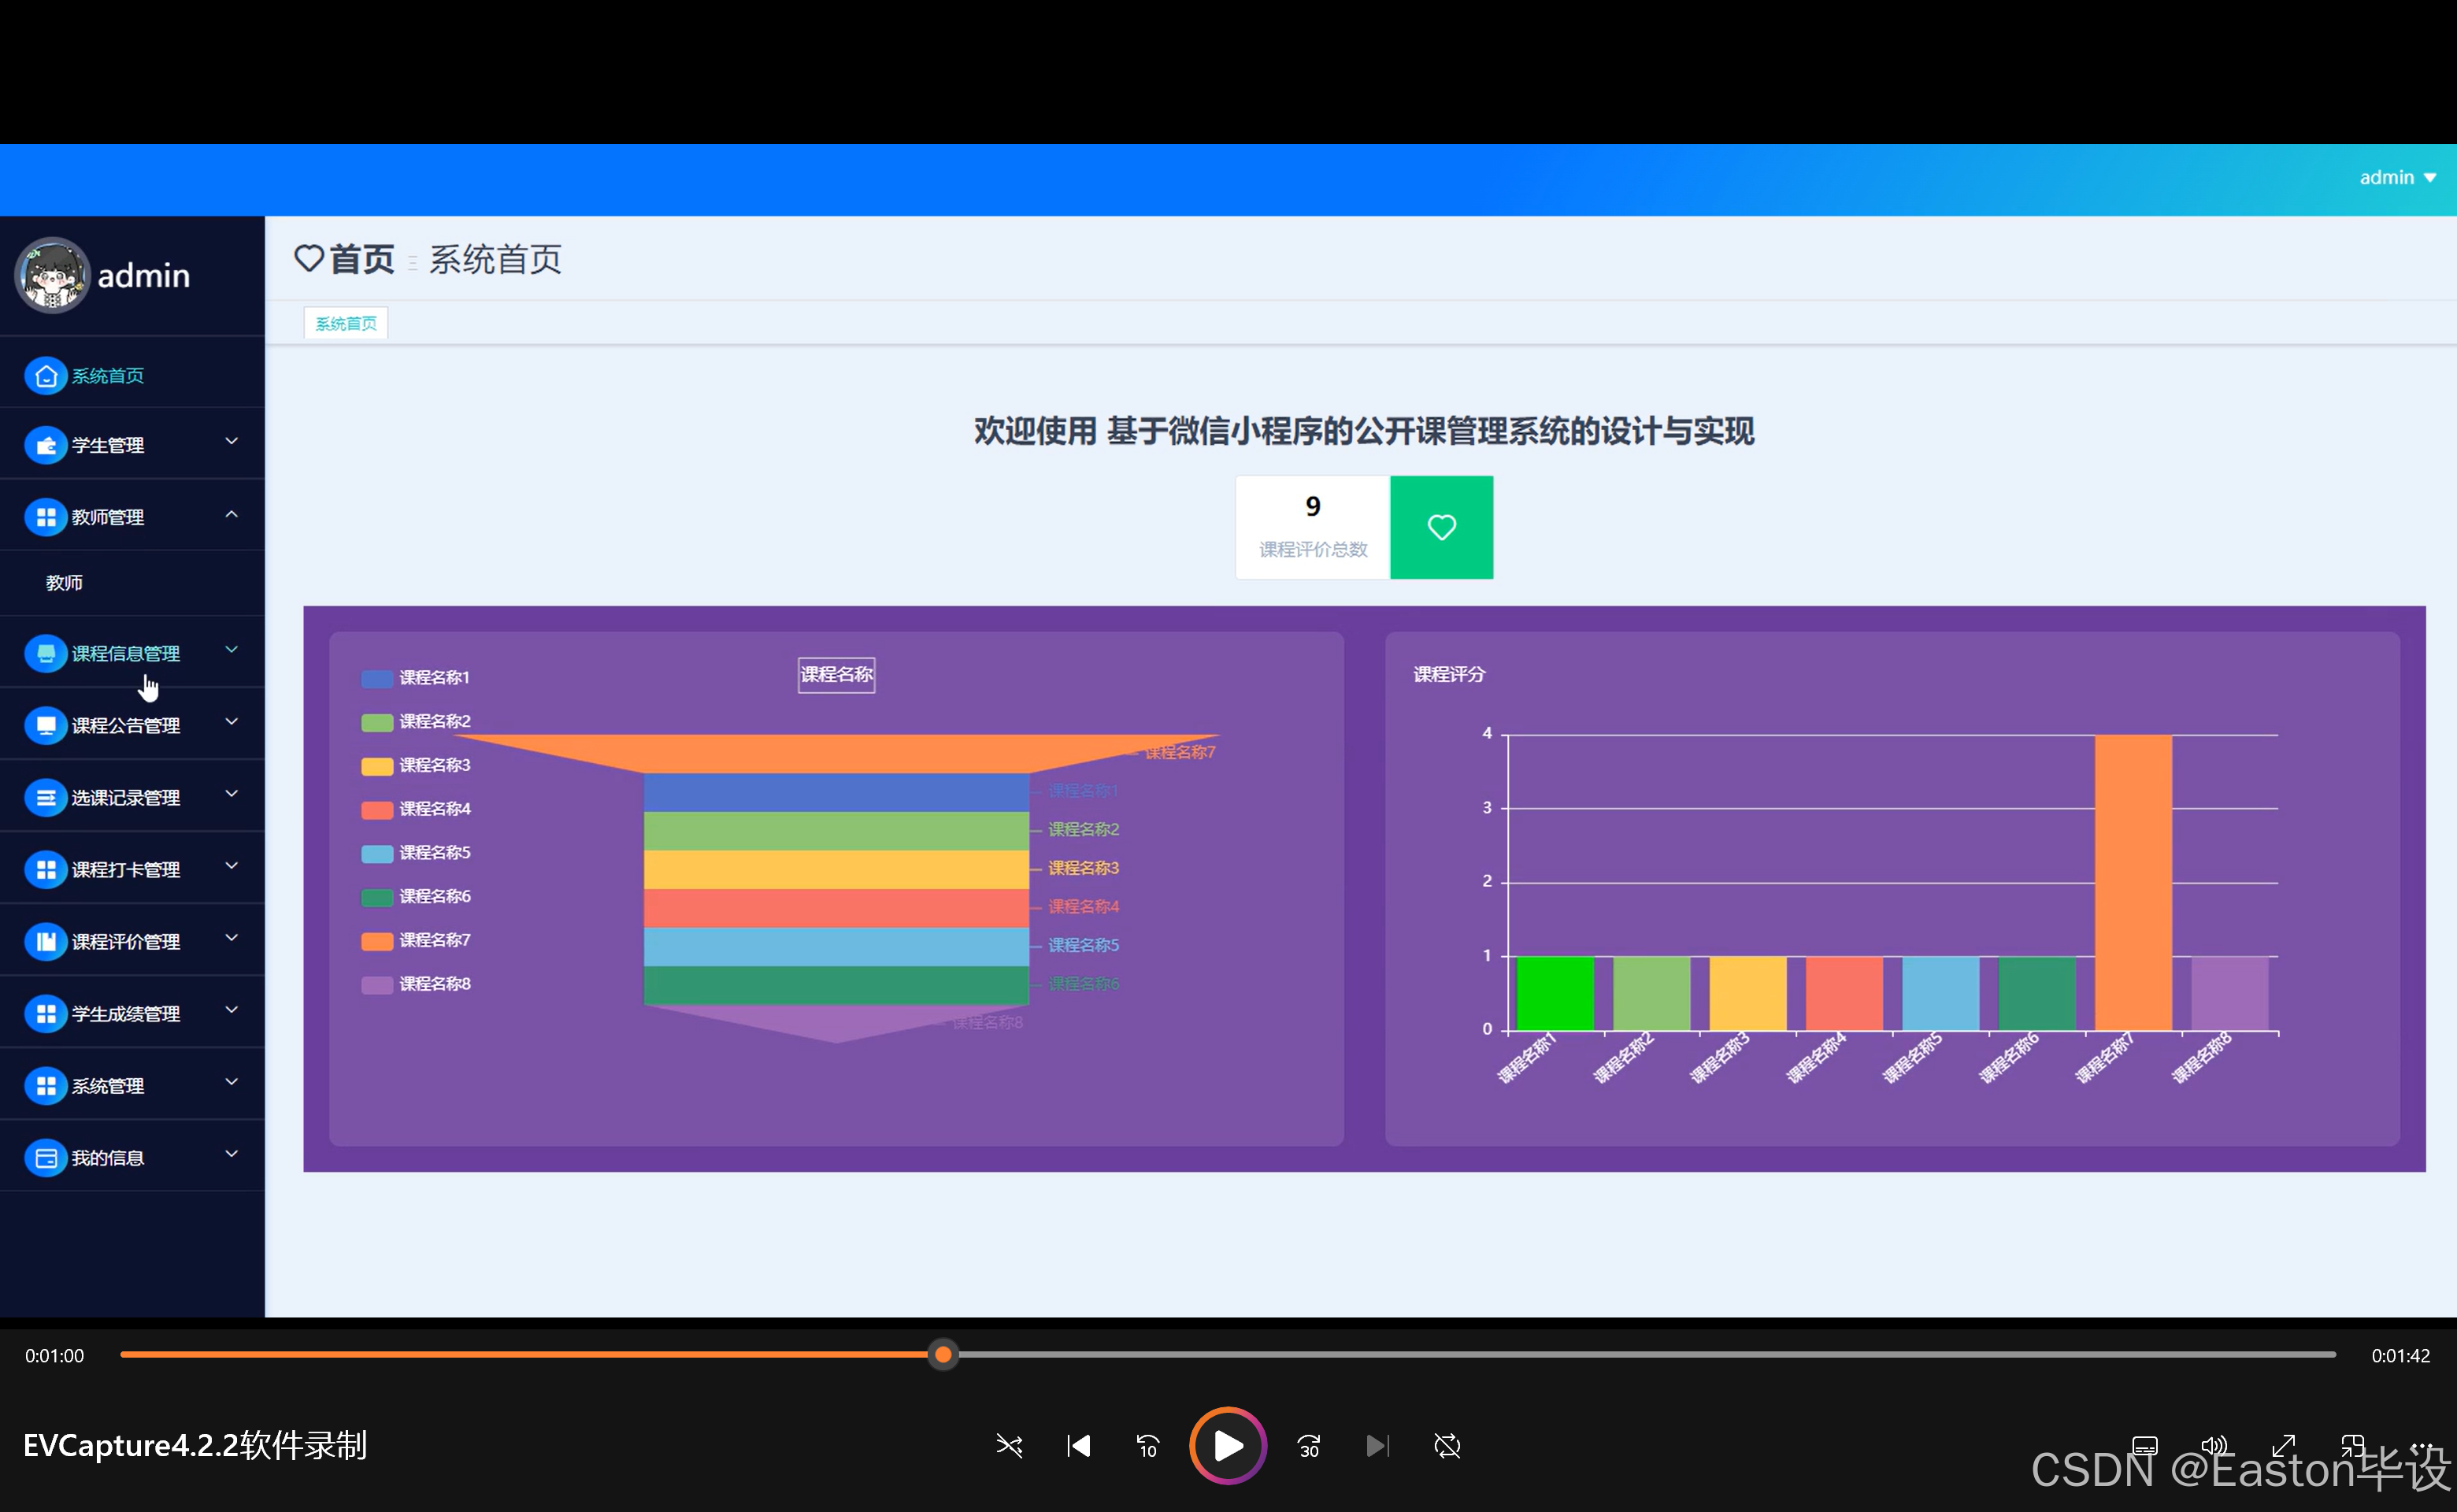Click total duration 0:01:42 label
This screenshot has height=1512, width=2457.
[2400, 1356]
